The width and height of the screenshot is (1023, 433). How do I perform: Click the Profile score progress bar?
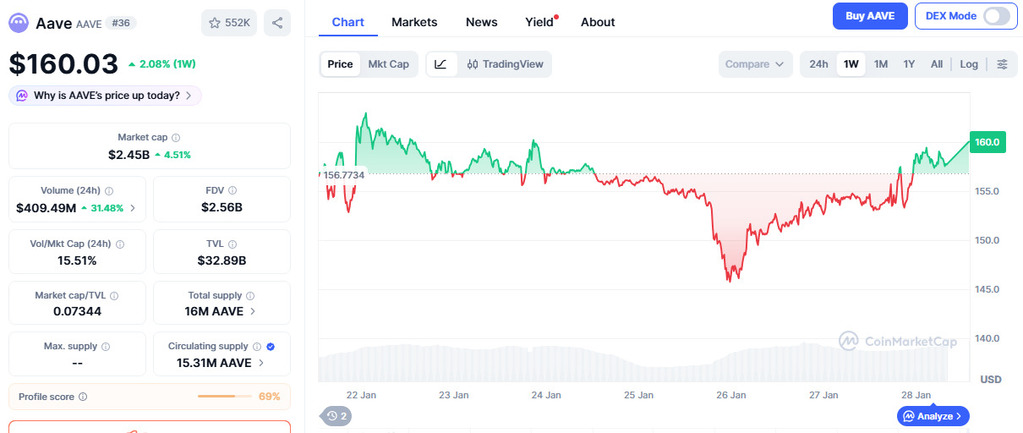pyautogui.click(x=224, y=397)
